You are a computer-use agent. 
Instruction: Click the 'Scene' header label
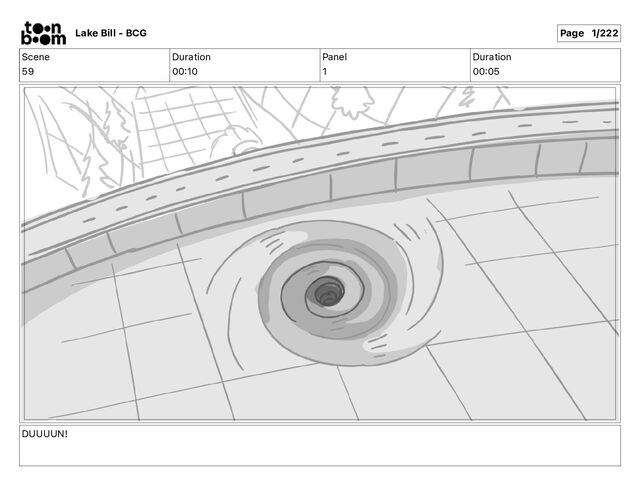[36, 57]
